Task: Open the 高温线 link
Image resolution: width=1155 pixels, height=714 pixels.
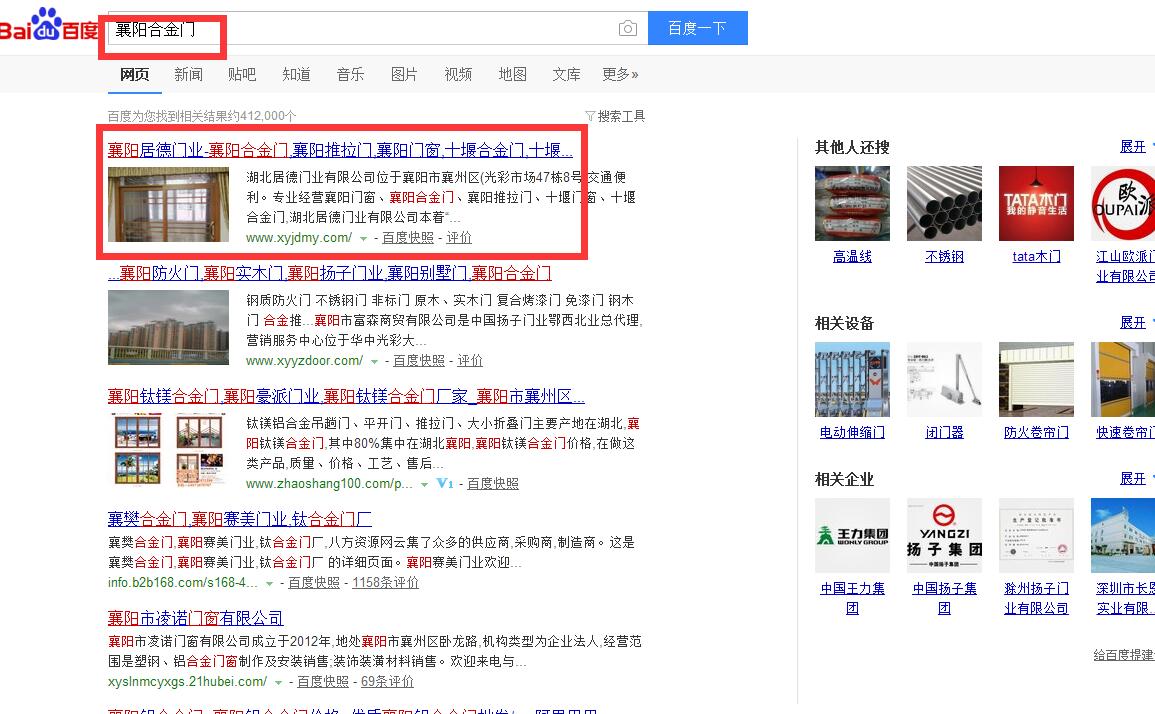Action: tap(852, 256)
